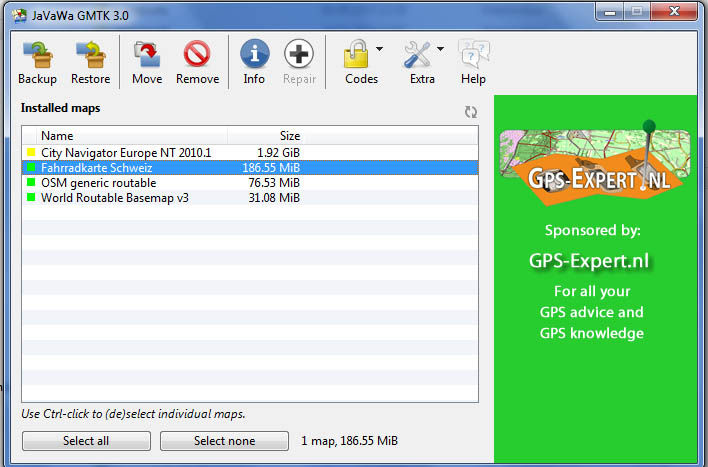
Task: Select World Routable Basemap v3 row
Action: (114, 198)
